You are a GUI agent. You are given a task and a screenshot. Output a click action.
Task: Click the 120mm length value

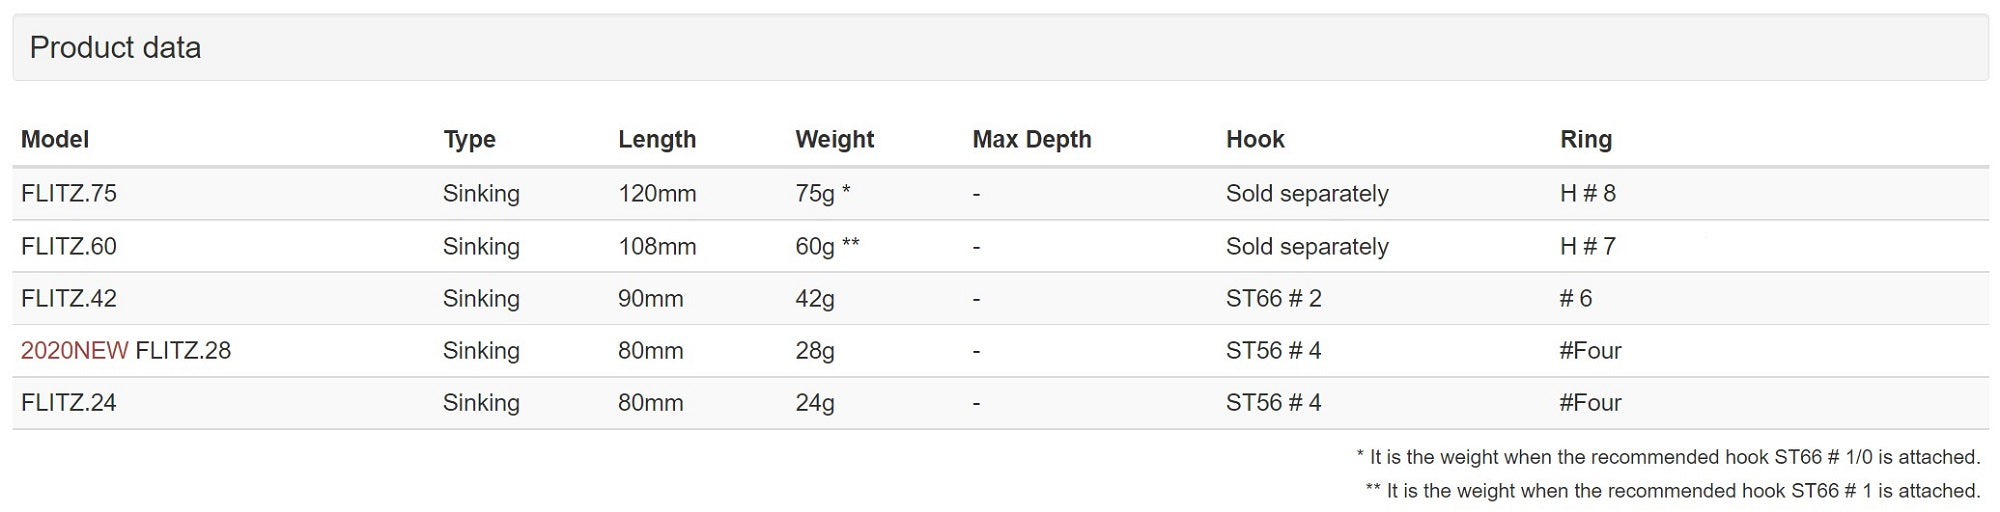click(x=657, y=194)
